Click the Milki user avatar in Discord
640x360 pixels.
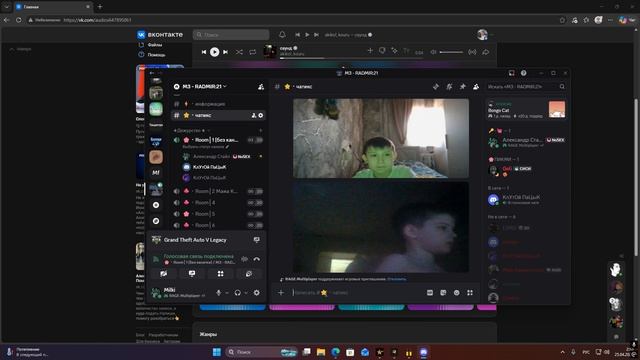point(156,293)
